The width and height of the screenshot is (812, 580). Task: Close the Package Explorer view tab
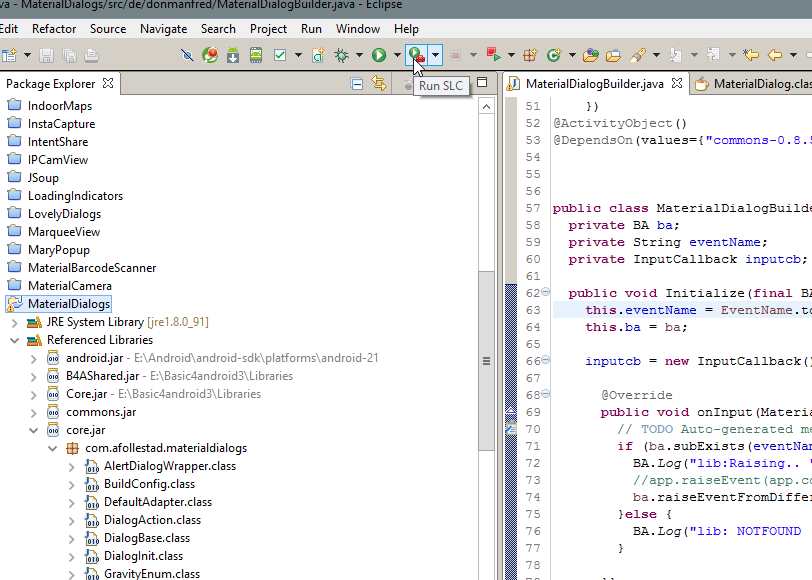(108, 84)
